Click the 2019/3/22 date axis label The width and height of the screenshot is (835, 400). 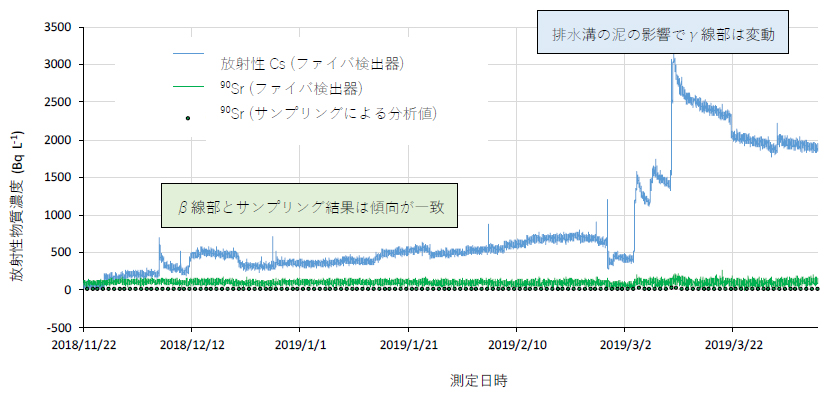click(733, 345)
